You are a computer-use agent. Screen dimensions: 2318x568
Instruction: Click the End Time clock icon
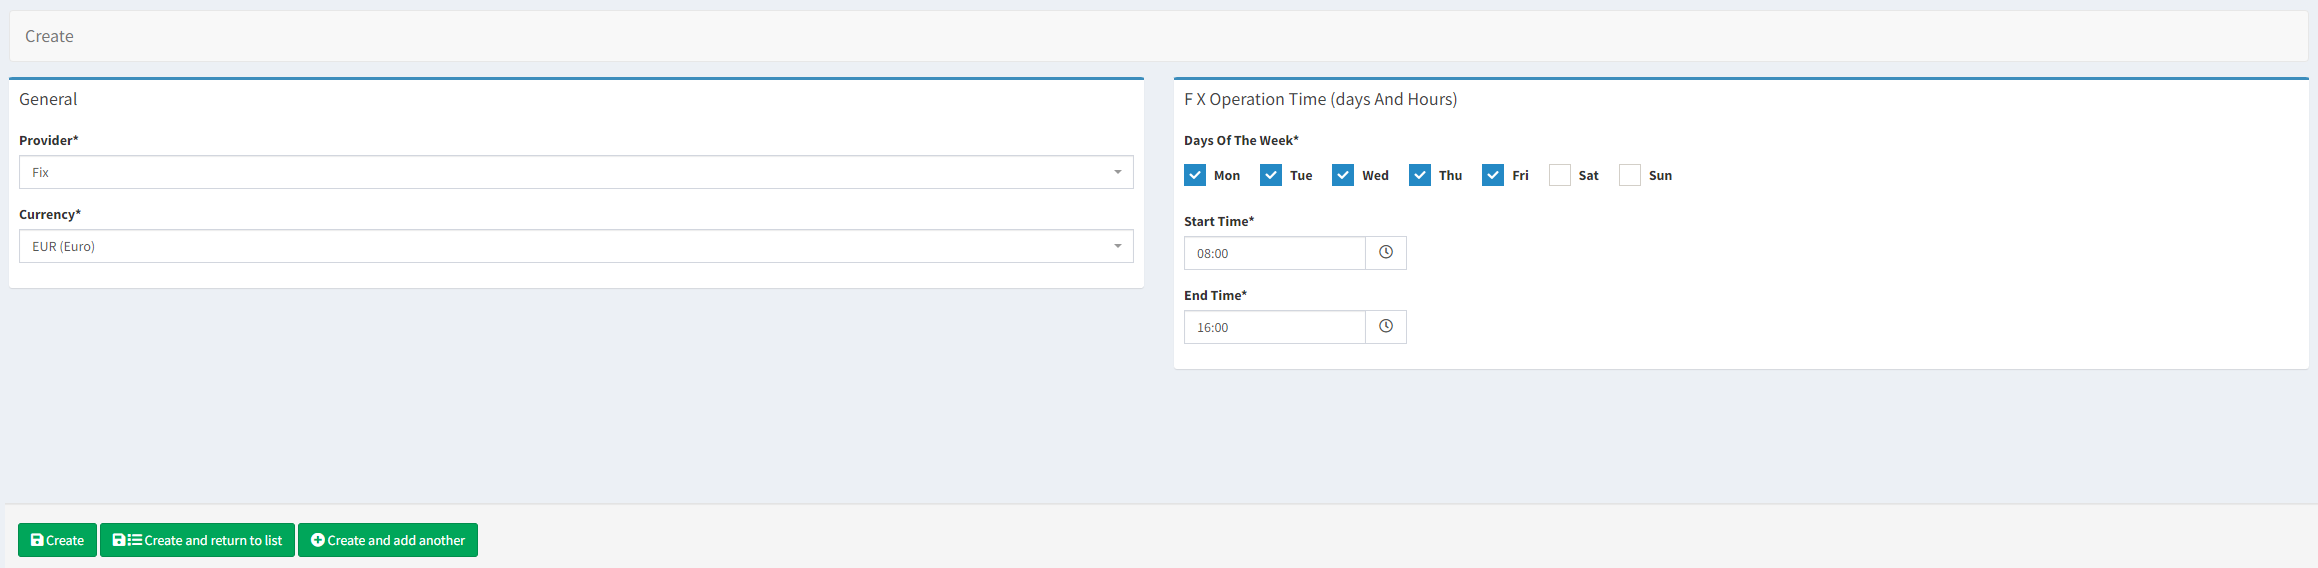coord(1385,327)
